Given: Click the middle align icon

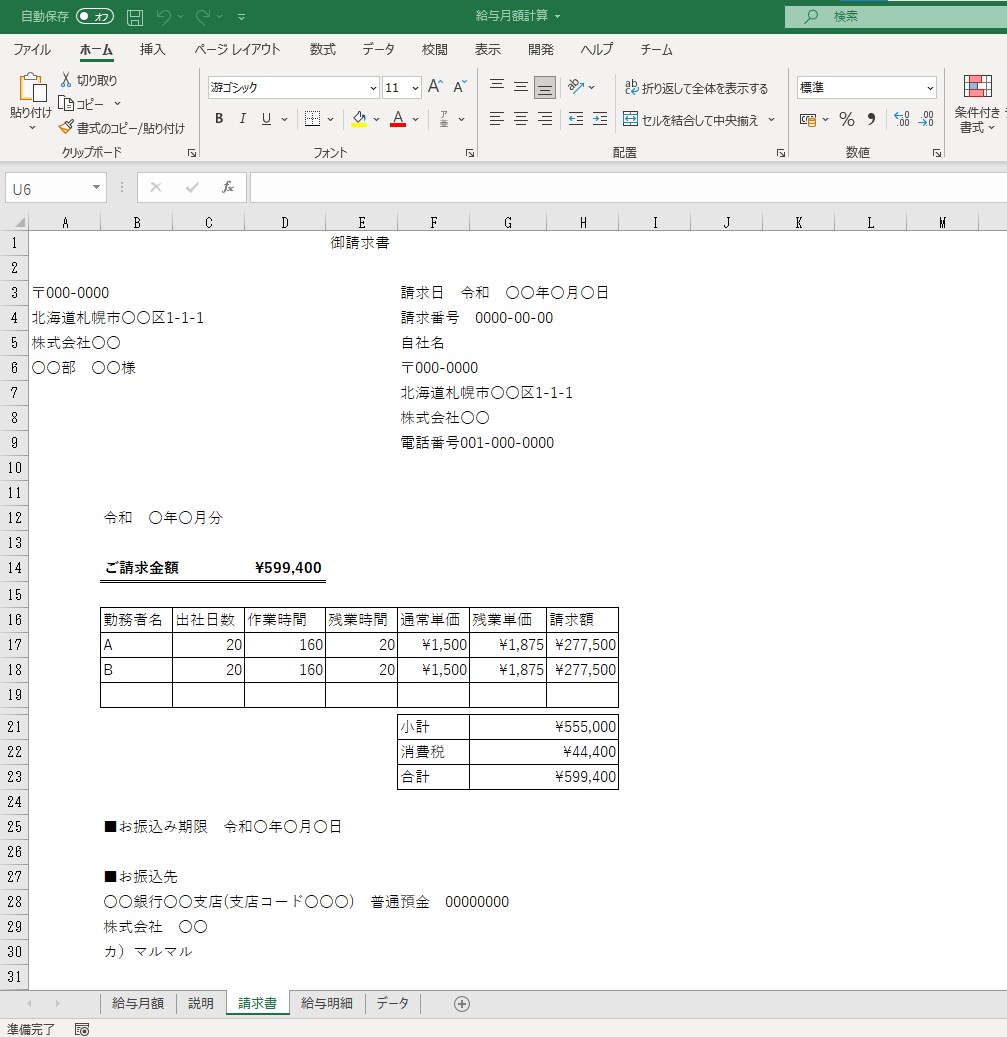Looking at the screenshot, I should point(521,87).
